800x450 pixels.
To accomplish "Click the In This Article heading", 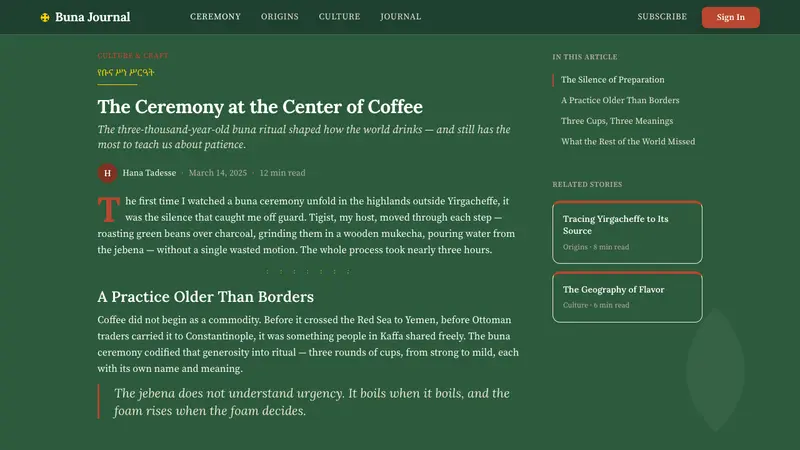I will 585,57.
